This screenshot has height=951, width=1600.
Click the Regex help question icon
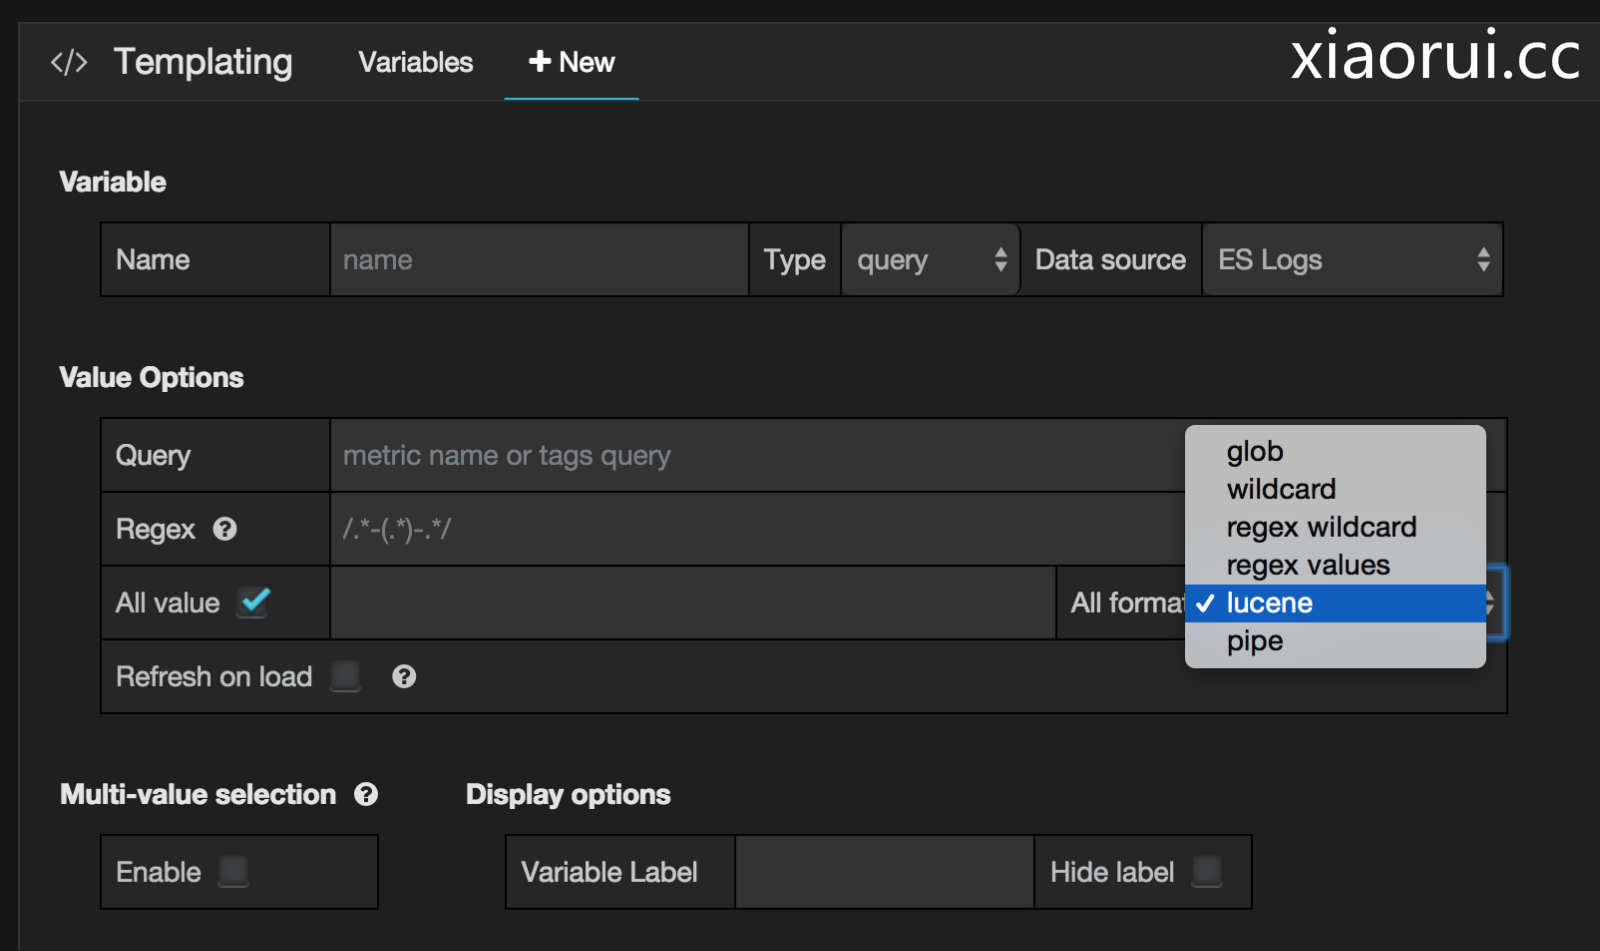coord(225,529)
